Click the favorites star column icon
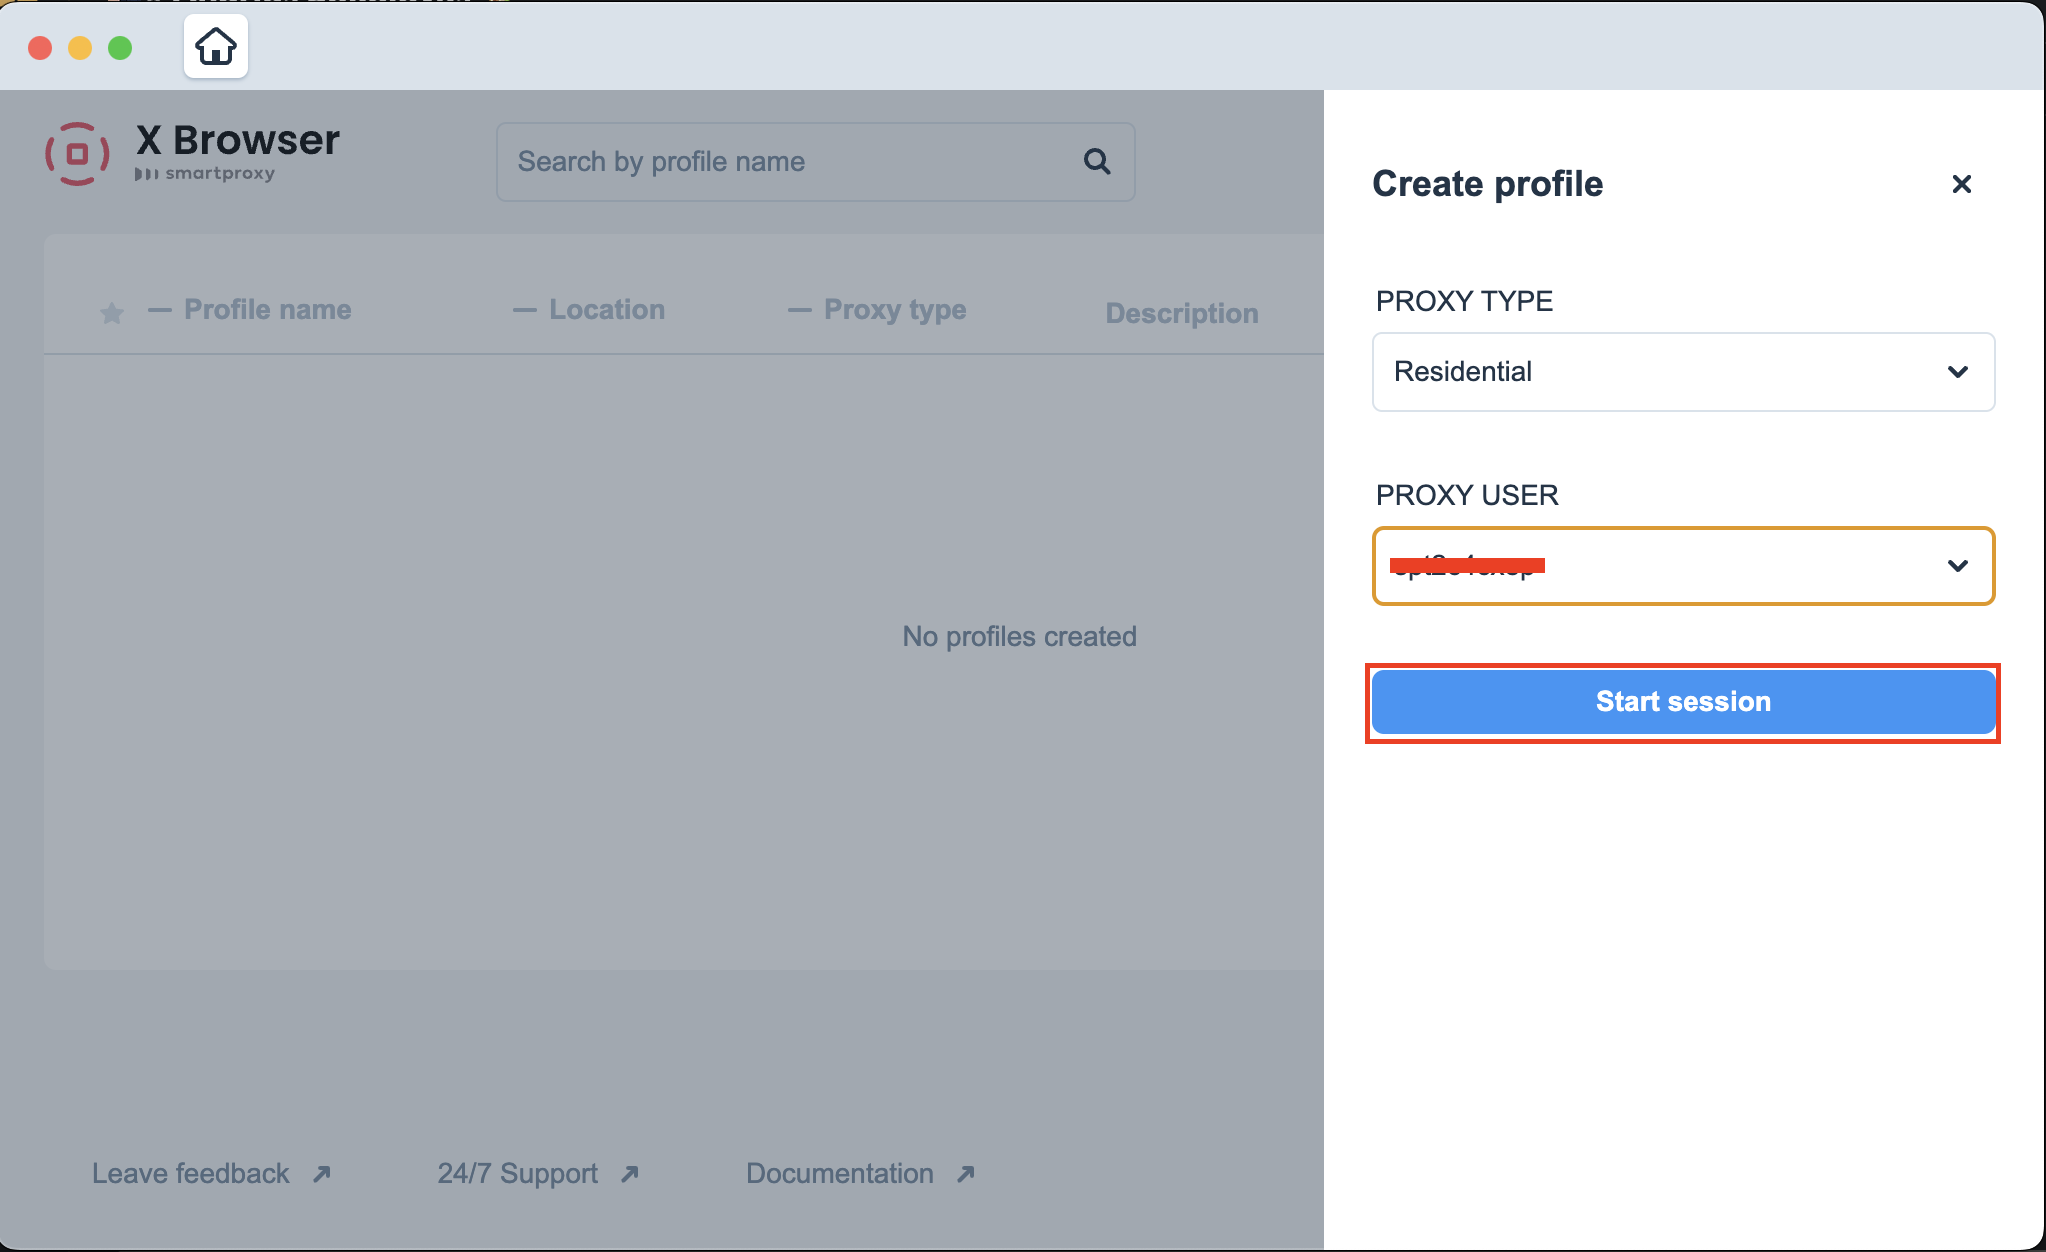The image size is (2046, 1252). click(x=112, y=313)
